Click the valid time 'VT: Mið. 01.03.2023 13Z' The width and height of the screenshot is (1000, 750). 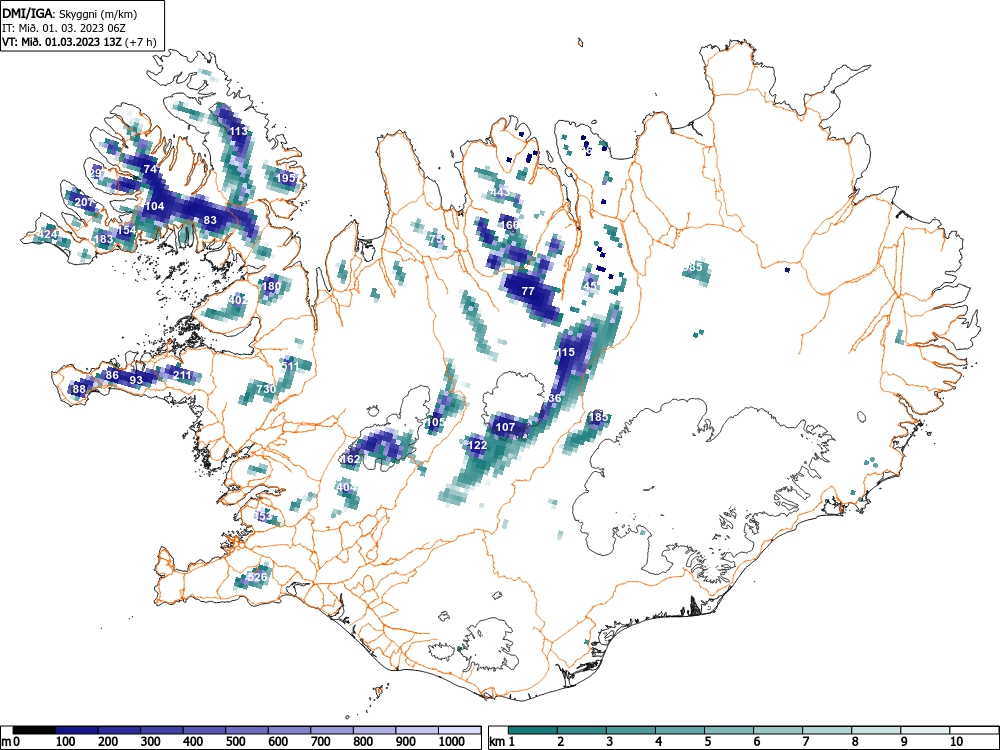tap(64, 42)
